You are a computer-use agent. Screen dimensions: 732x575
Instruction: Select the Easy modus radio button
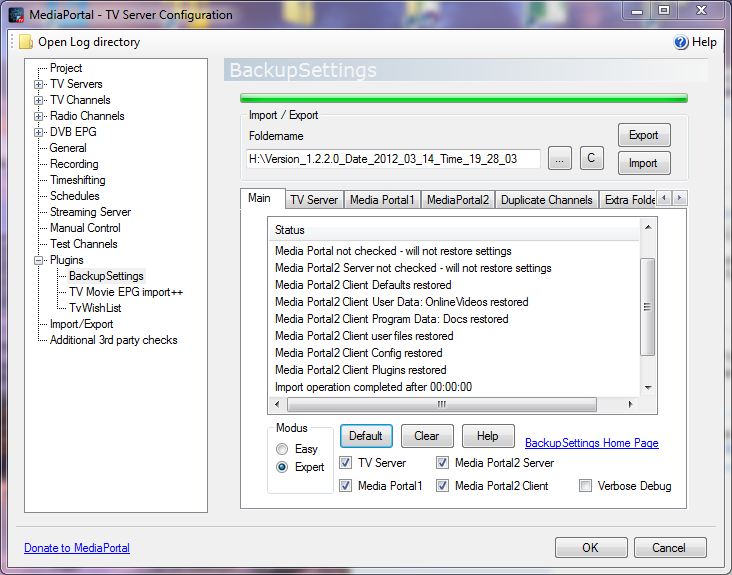(282, 449)
